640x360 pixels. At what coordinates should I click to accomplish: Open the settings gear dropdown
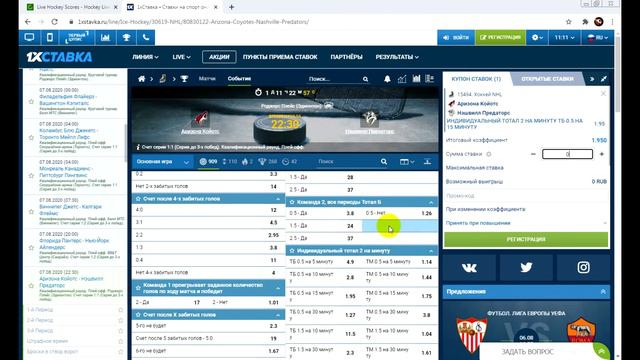coord(537,38)
